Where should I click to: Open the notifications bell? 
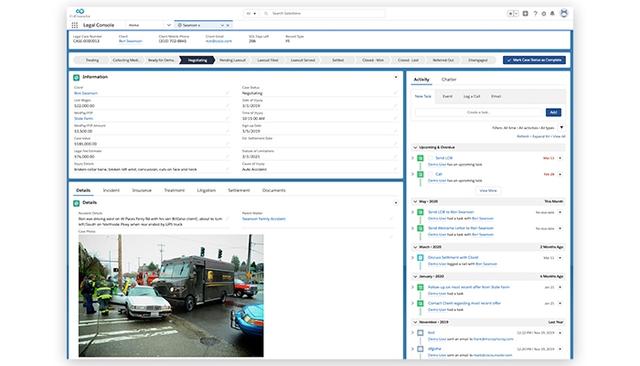pyautogui.click(x=552, y=13)
